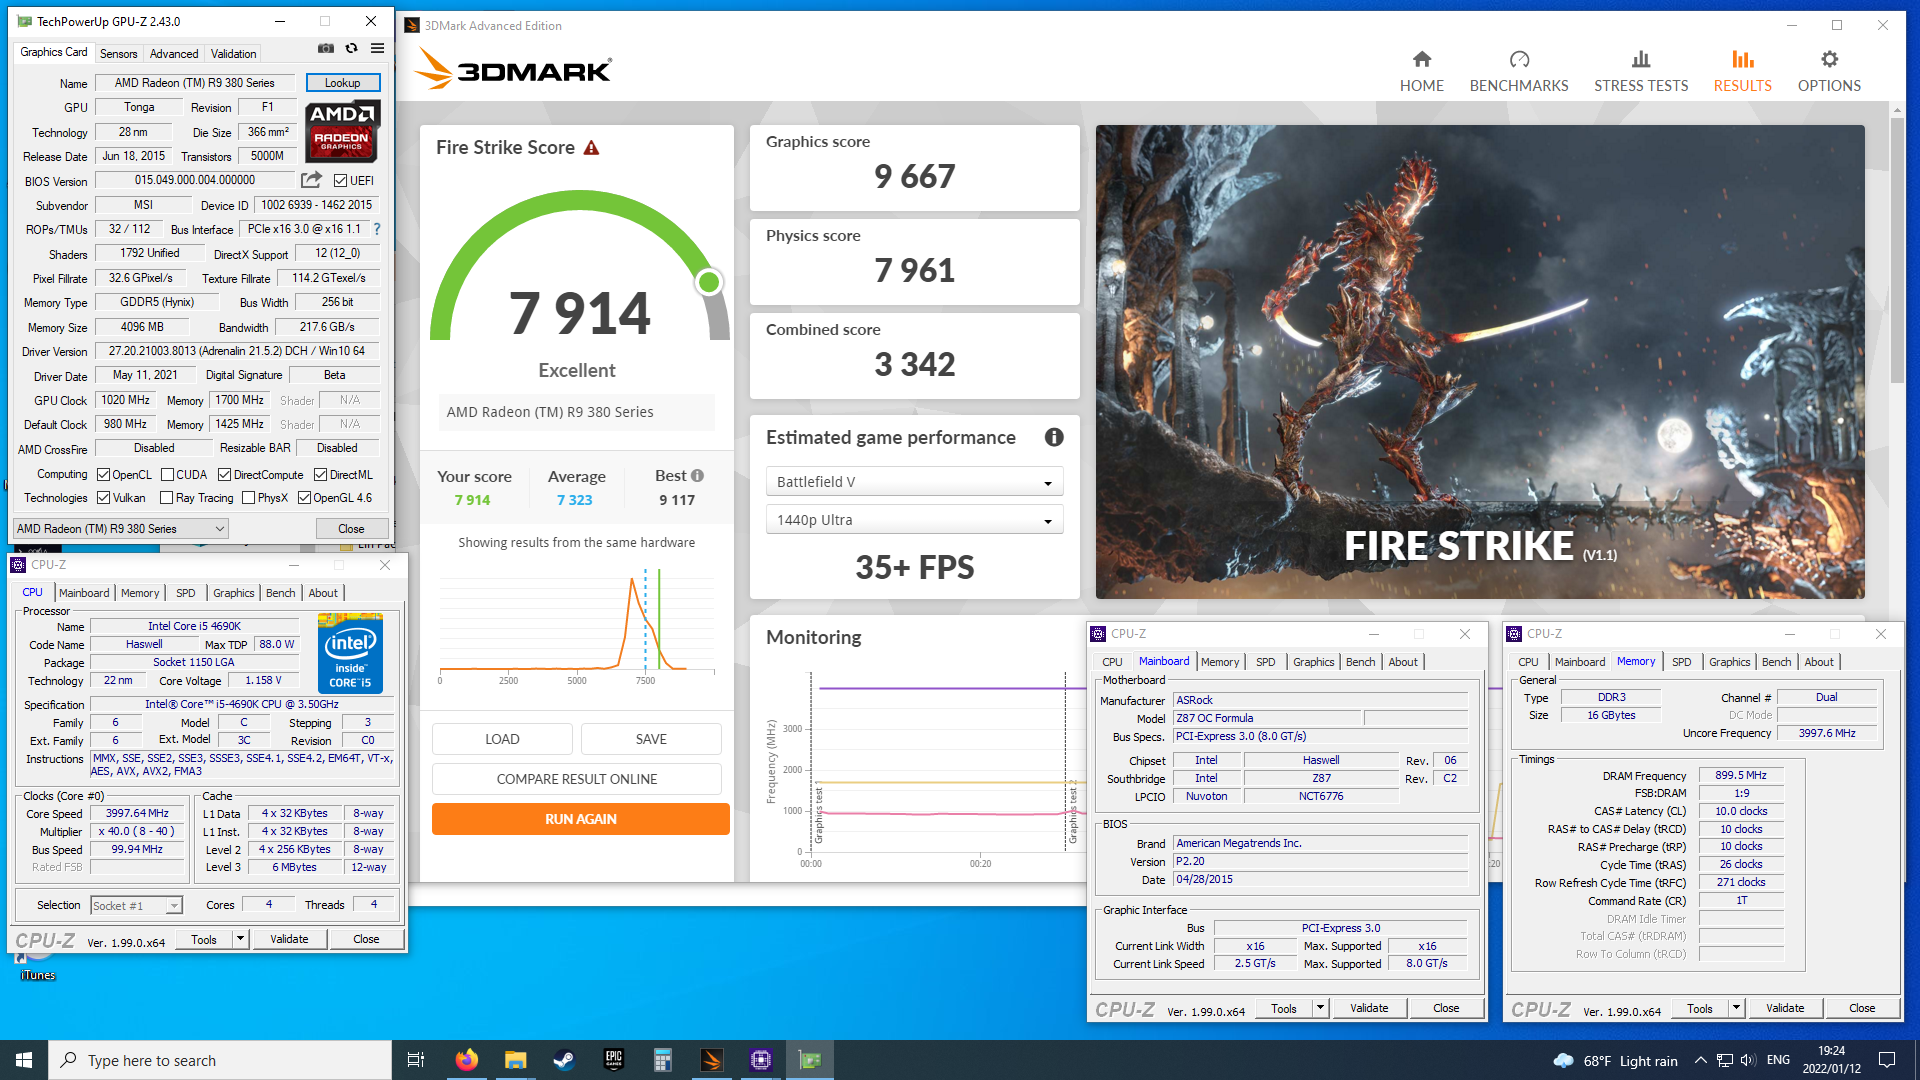Toggle the Vulkan checkbox
Viewport: 1920px width, 1080px height.
pos(103,498)
